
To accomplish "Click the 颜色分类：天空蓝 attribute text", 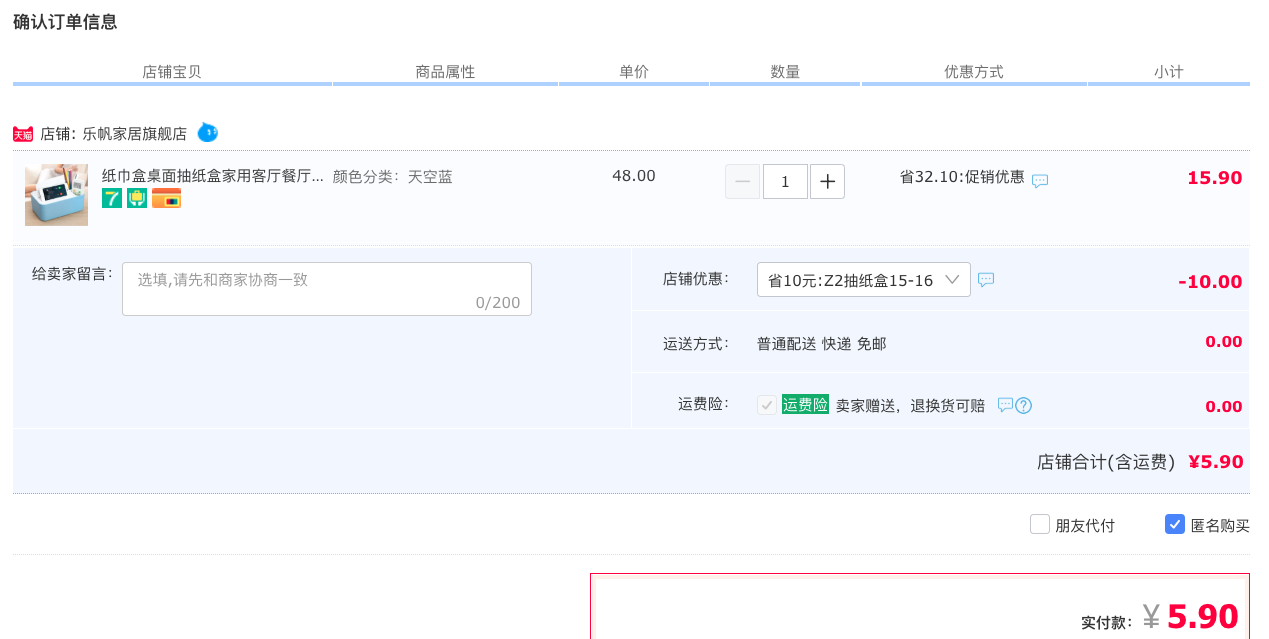I will pos(393,177).
